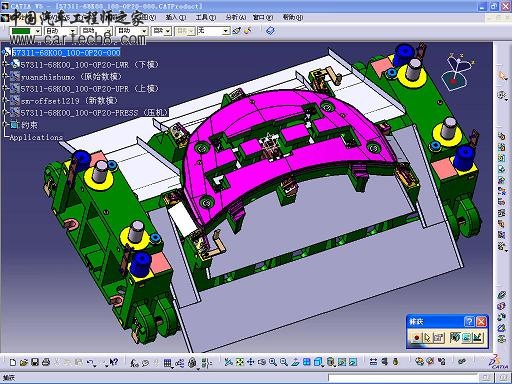Open the 分析 (Analyze) menu

tap(236, 17)
